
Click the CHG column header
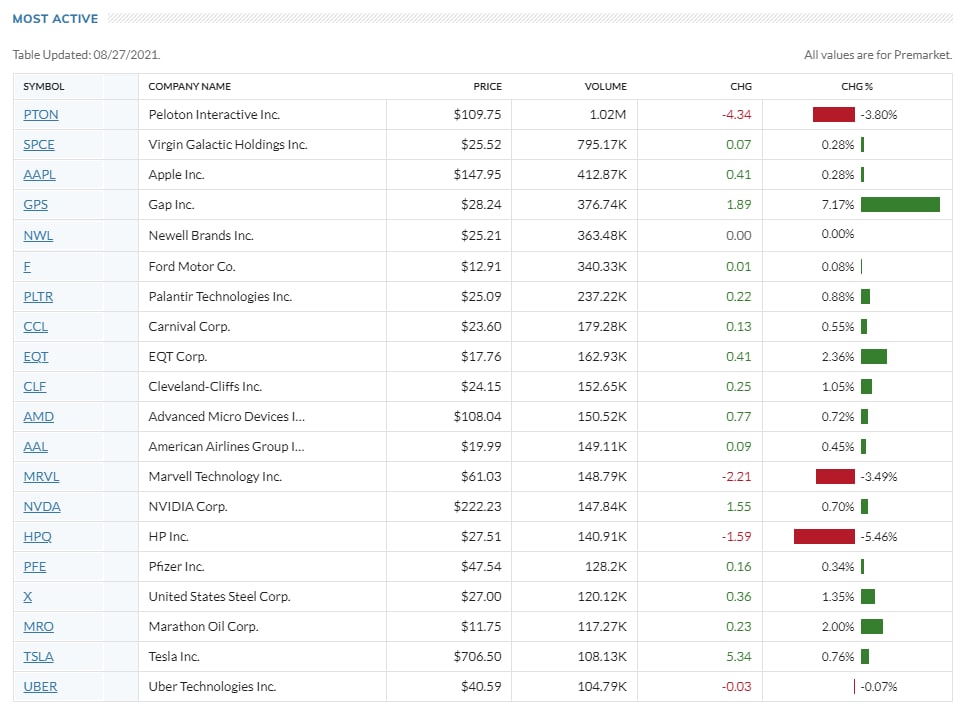coord(741,87)
